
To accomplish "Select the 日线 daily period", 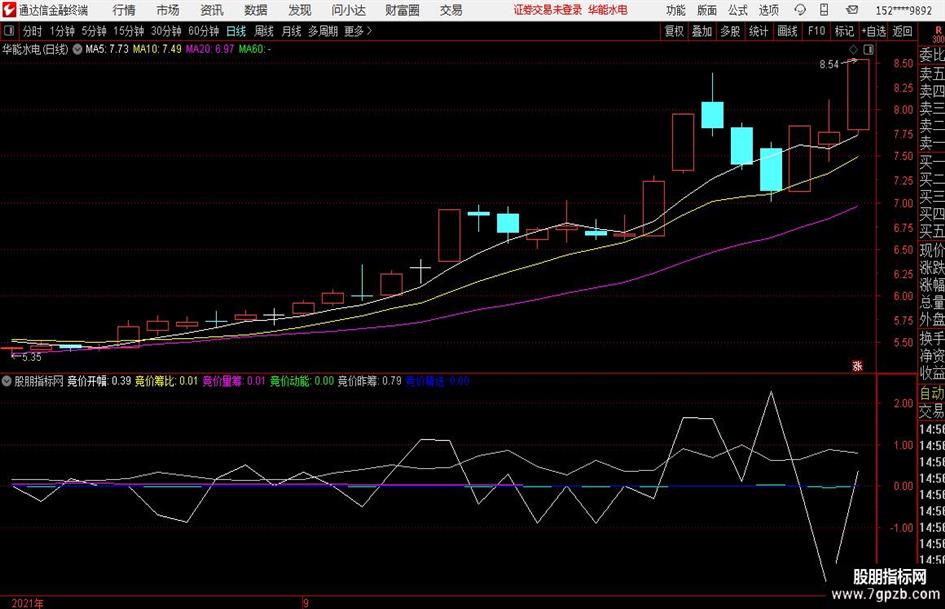I will [236, 31].
